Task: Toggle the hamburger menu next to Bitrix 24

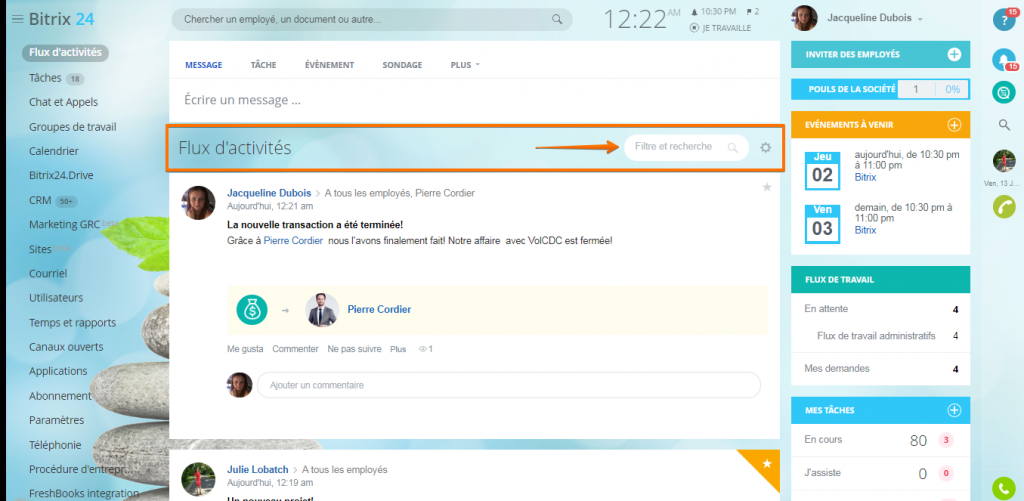Action: (18, 19)
